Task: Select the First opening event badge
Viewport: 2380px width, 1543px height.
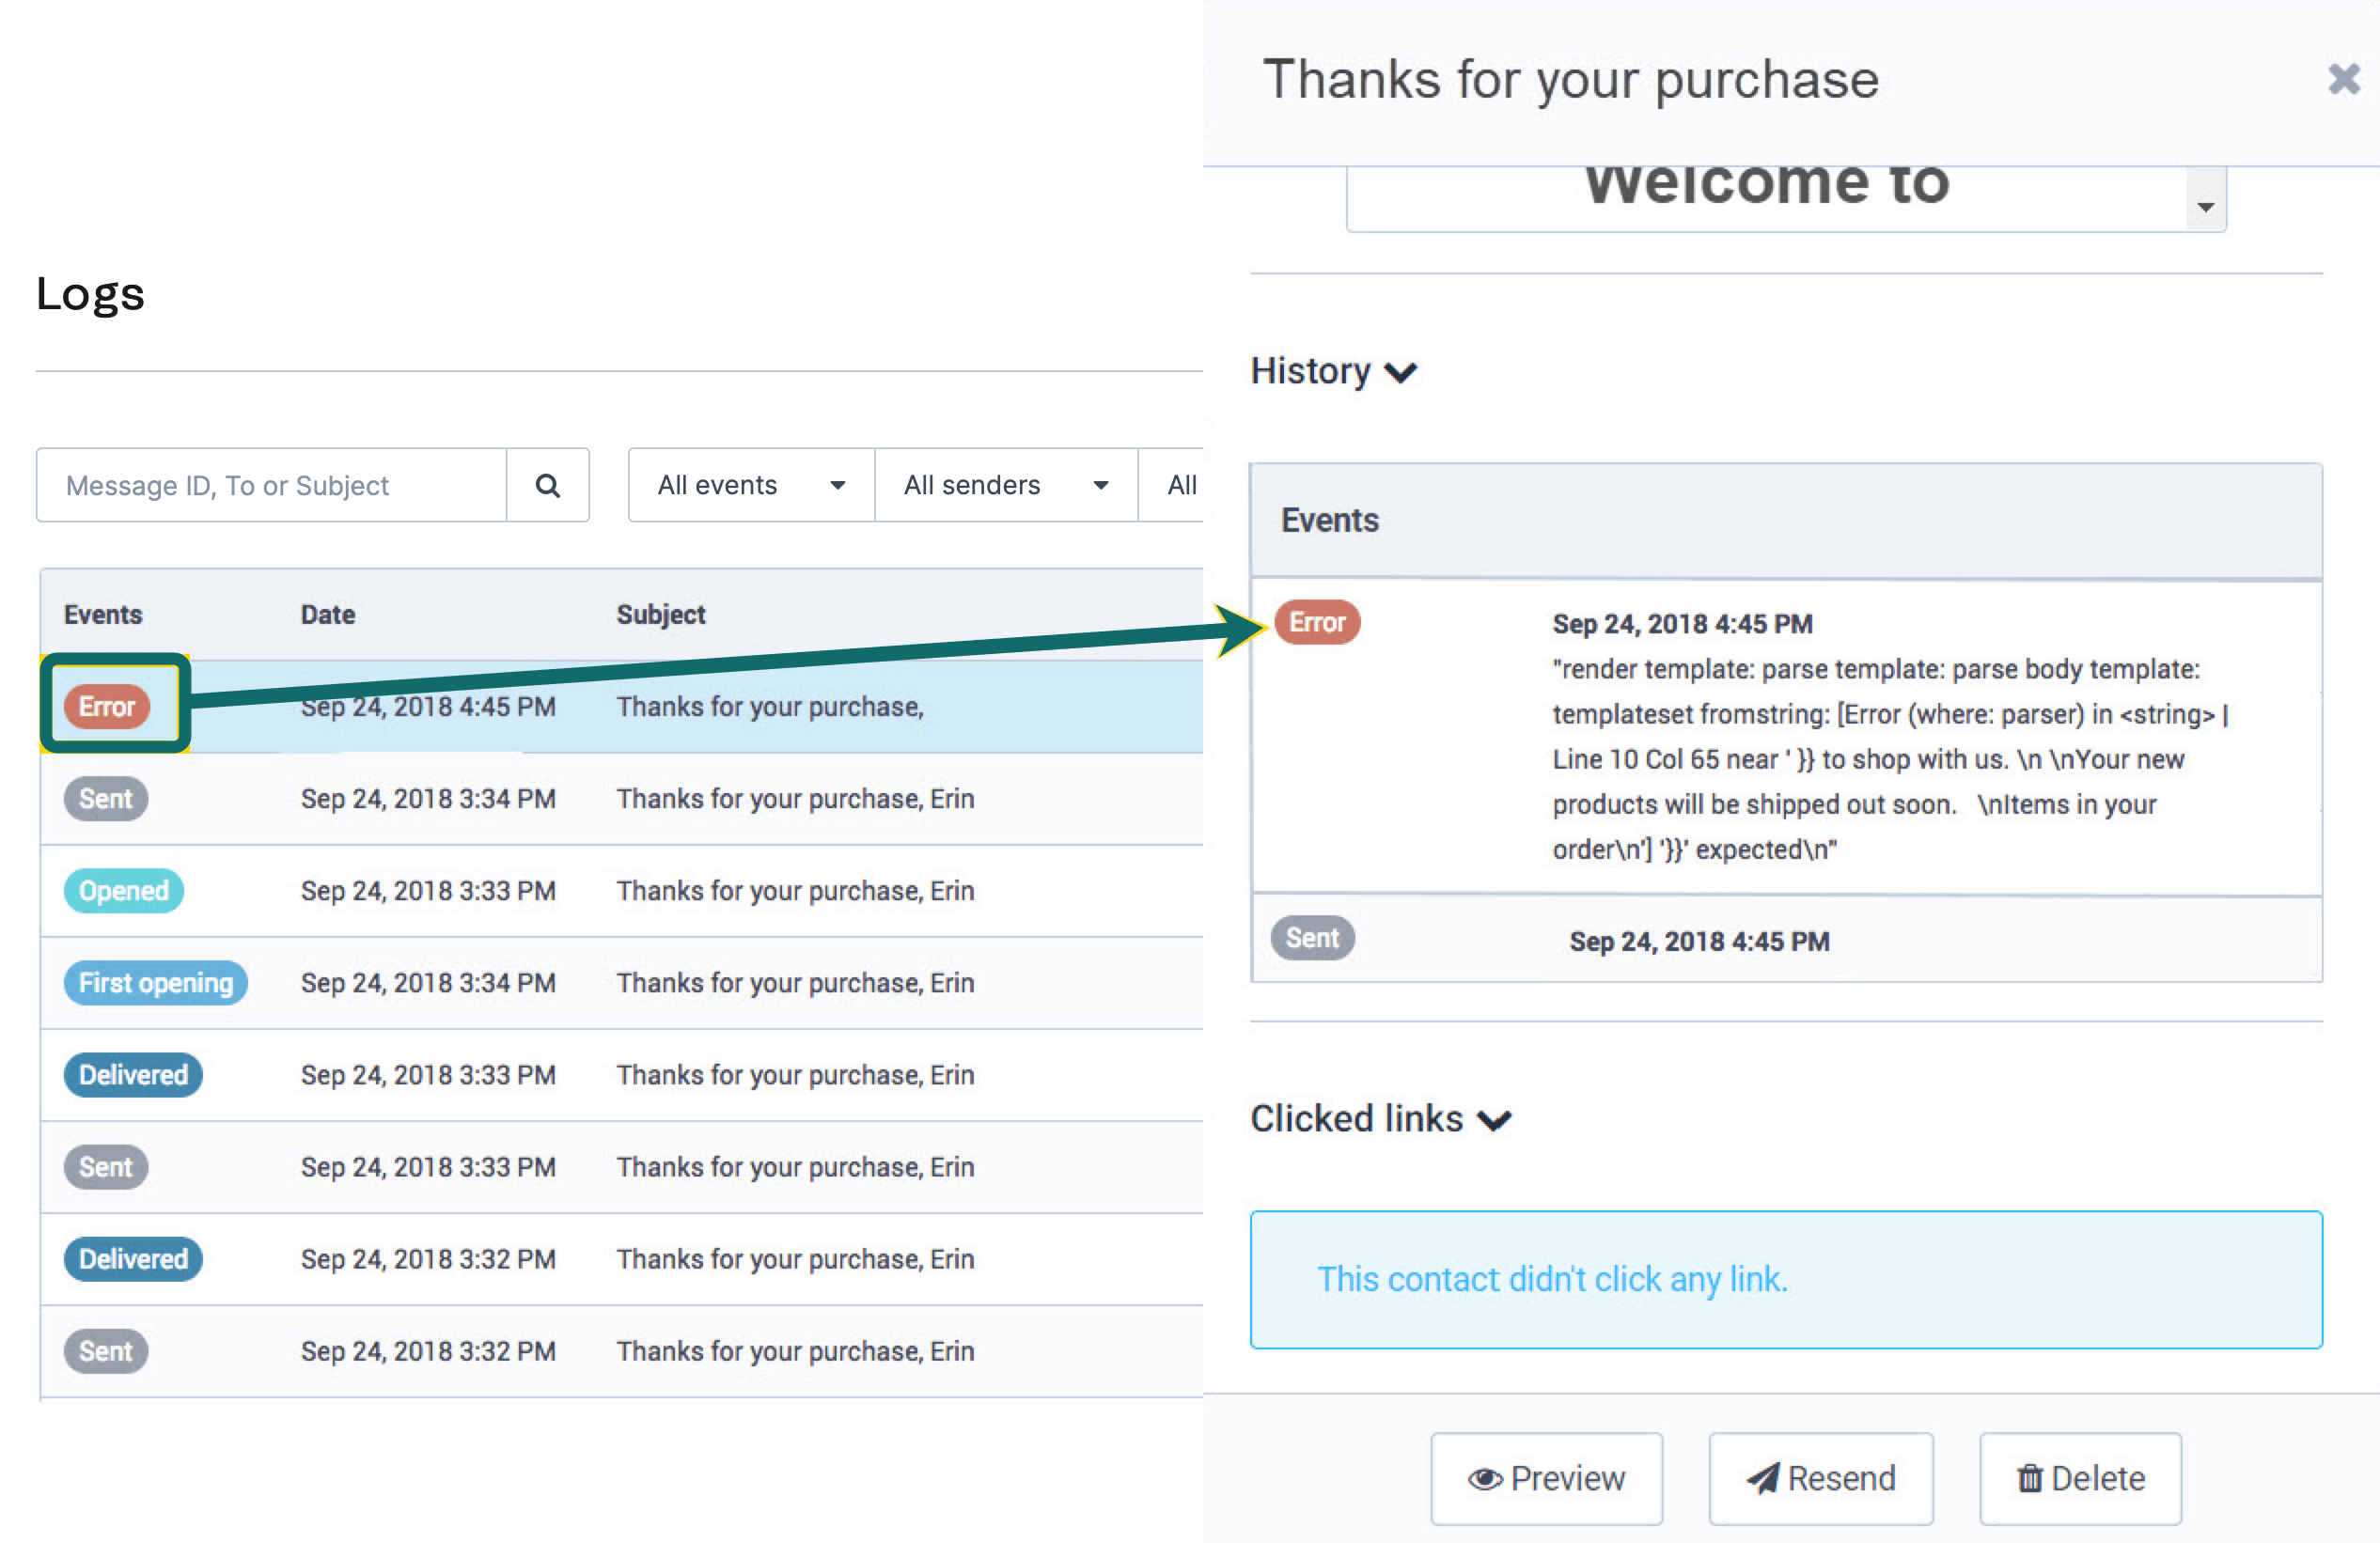Action: click(x=156, y=982)
